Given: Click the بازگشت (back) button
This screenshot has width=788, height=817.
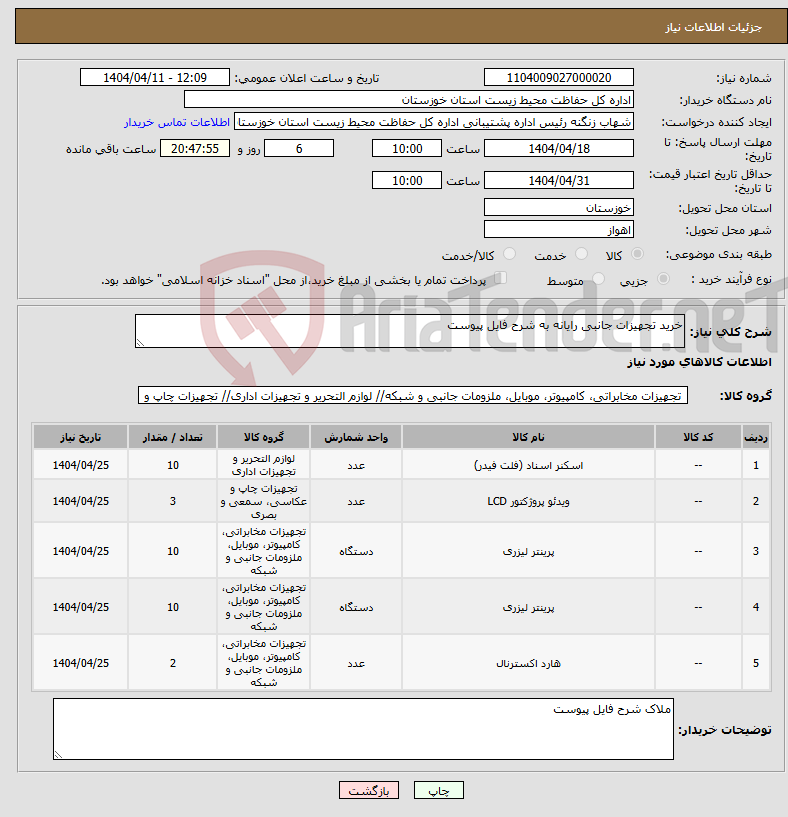Looking at the screenshot, I should coord(368,790).
